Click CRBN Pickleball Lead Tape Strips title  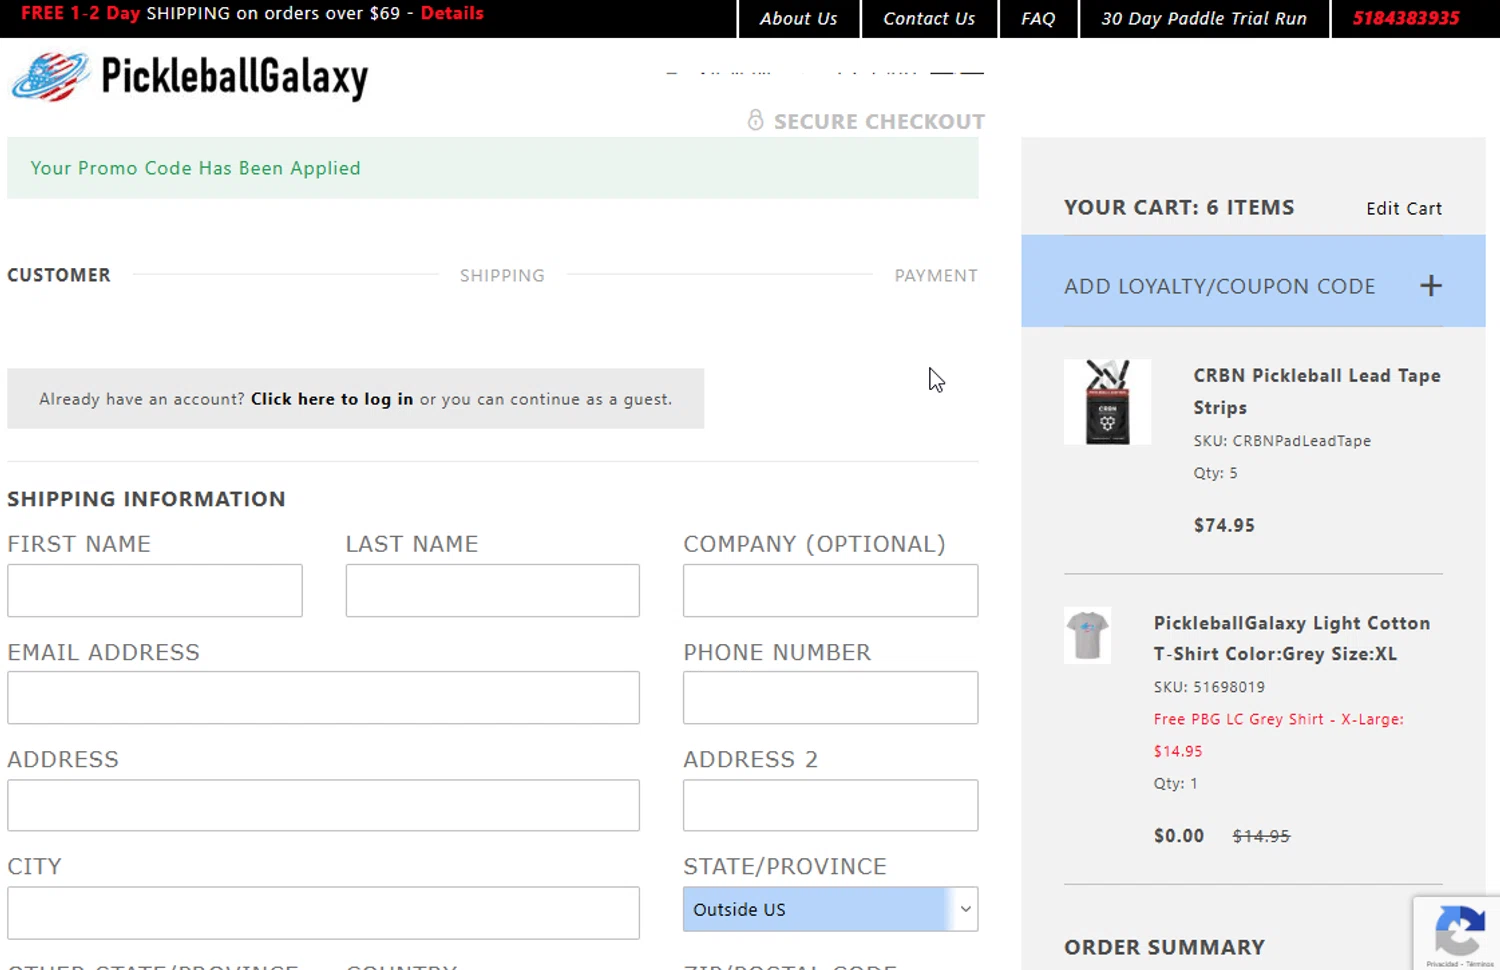1317,391
